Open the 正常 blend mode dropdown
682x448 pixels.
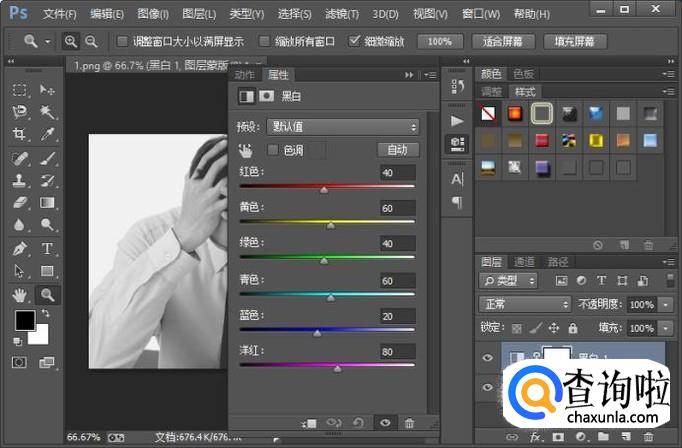(x=524, y=304)
